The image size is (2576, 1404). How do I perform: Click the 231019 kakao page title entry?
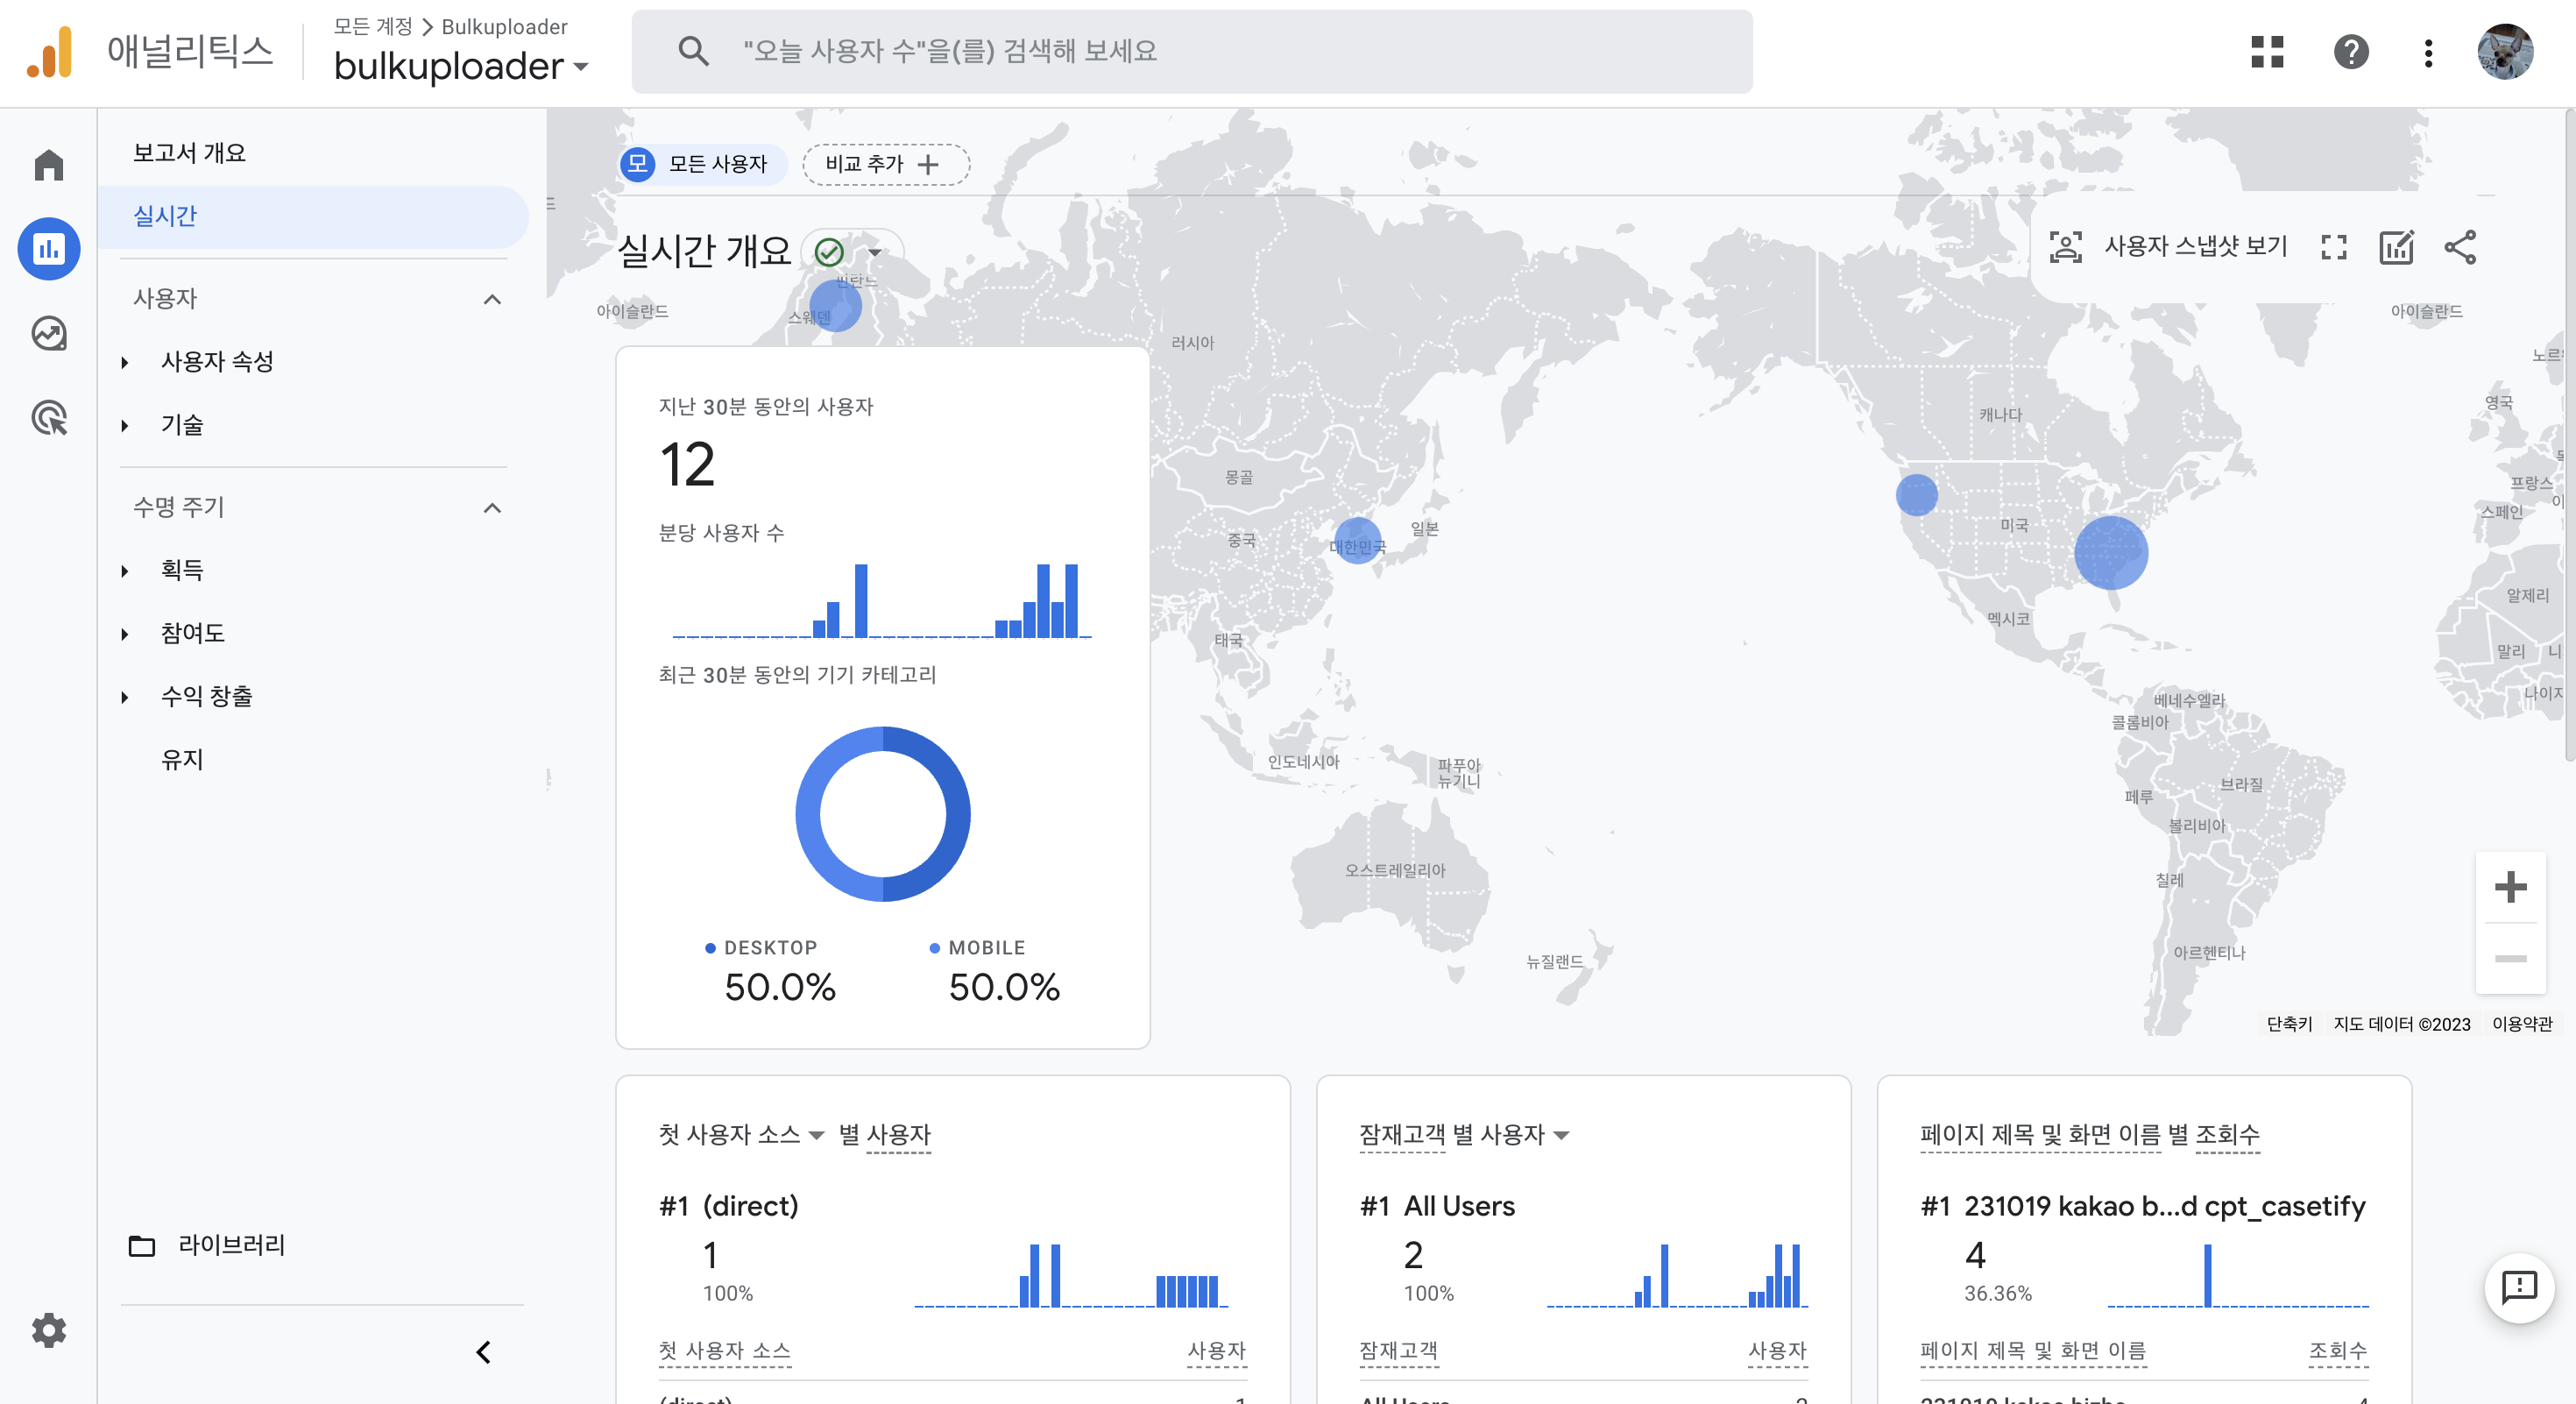(2142, 1206)
